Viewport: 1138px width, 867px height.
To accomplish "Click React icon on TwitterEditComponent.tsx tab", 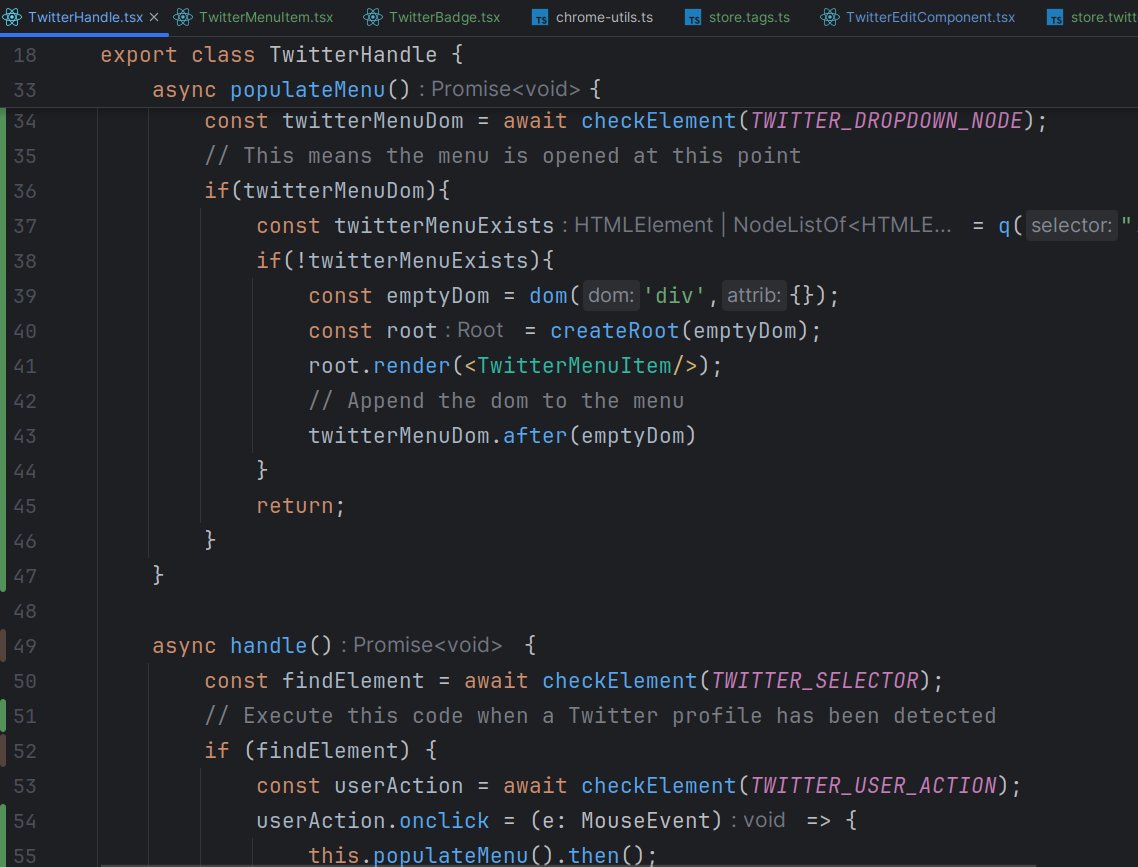I will (830, 17).
